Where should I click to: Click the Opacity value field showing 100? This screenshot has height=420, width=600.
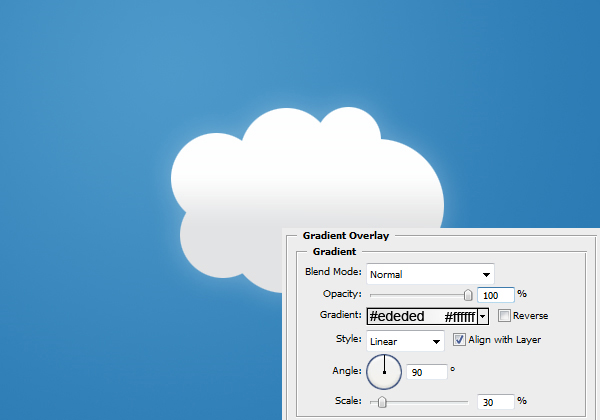(x=496, y=295)
